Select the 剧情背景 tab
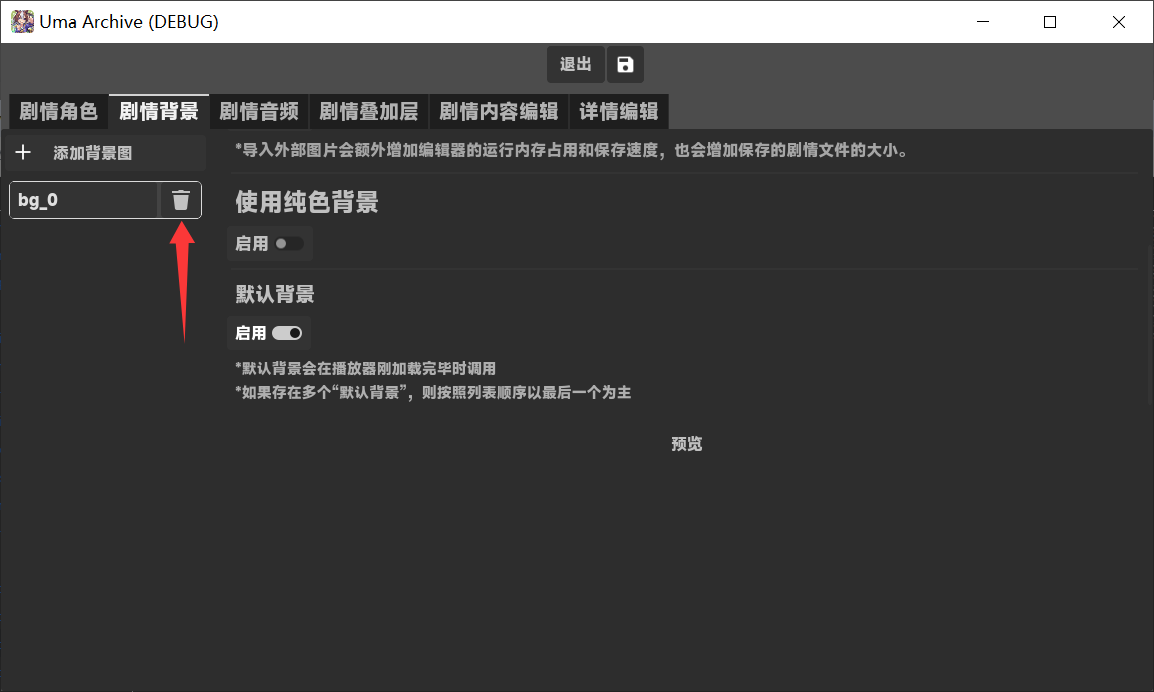This screenshot has height=692, width=1154. (x=159, y=111)
